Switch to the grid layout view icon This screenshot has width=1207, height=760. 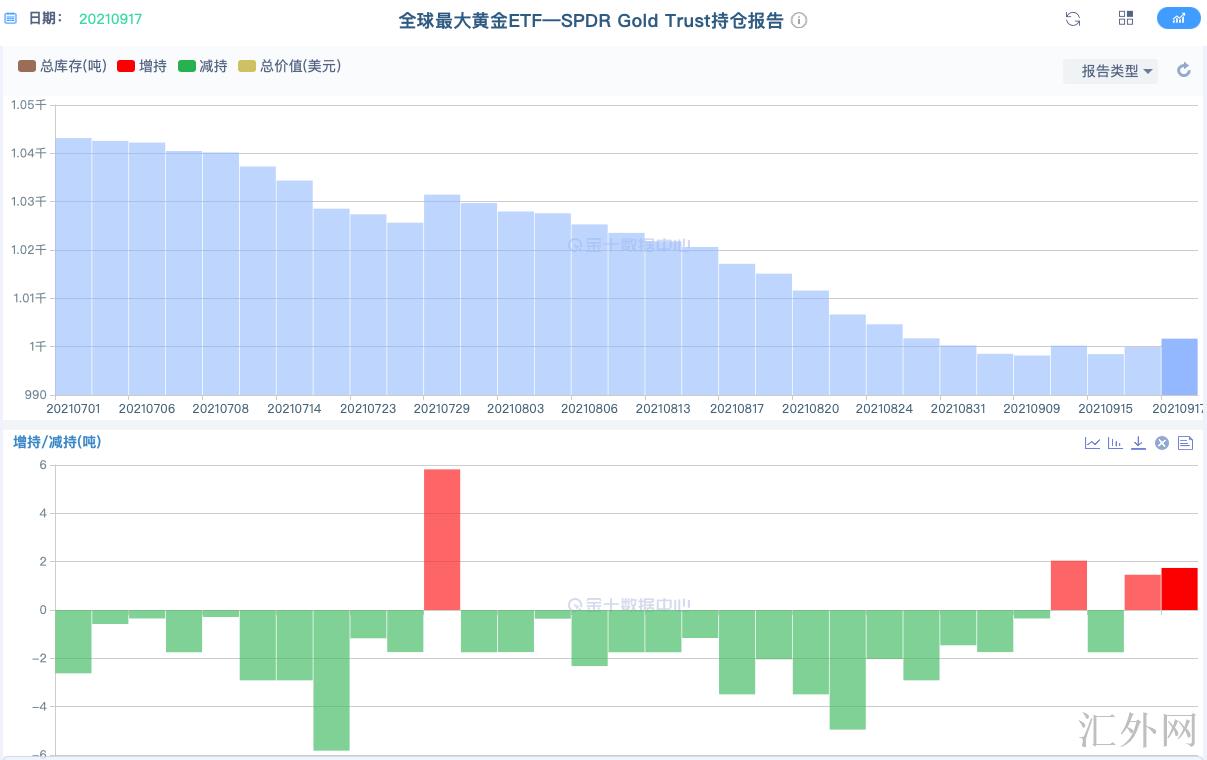tap(1126, 19)
